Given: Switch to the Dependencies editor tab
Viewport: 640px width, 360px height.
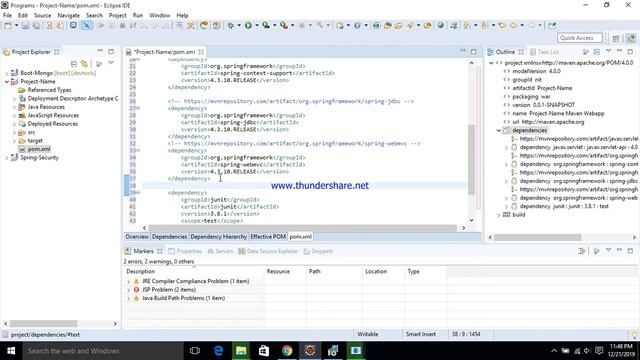Looking at the screenshot, I should 169,237.
